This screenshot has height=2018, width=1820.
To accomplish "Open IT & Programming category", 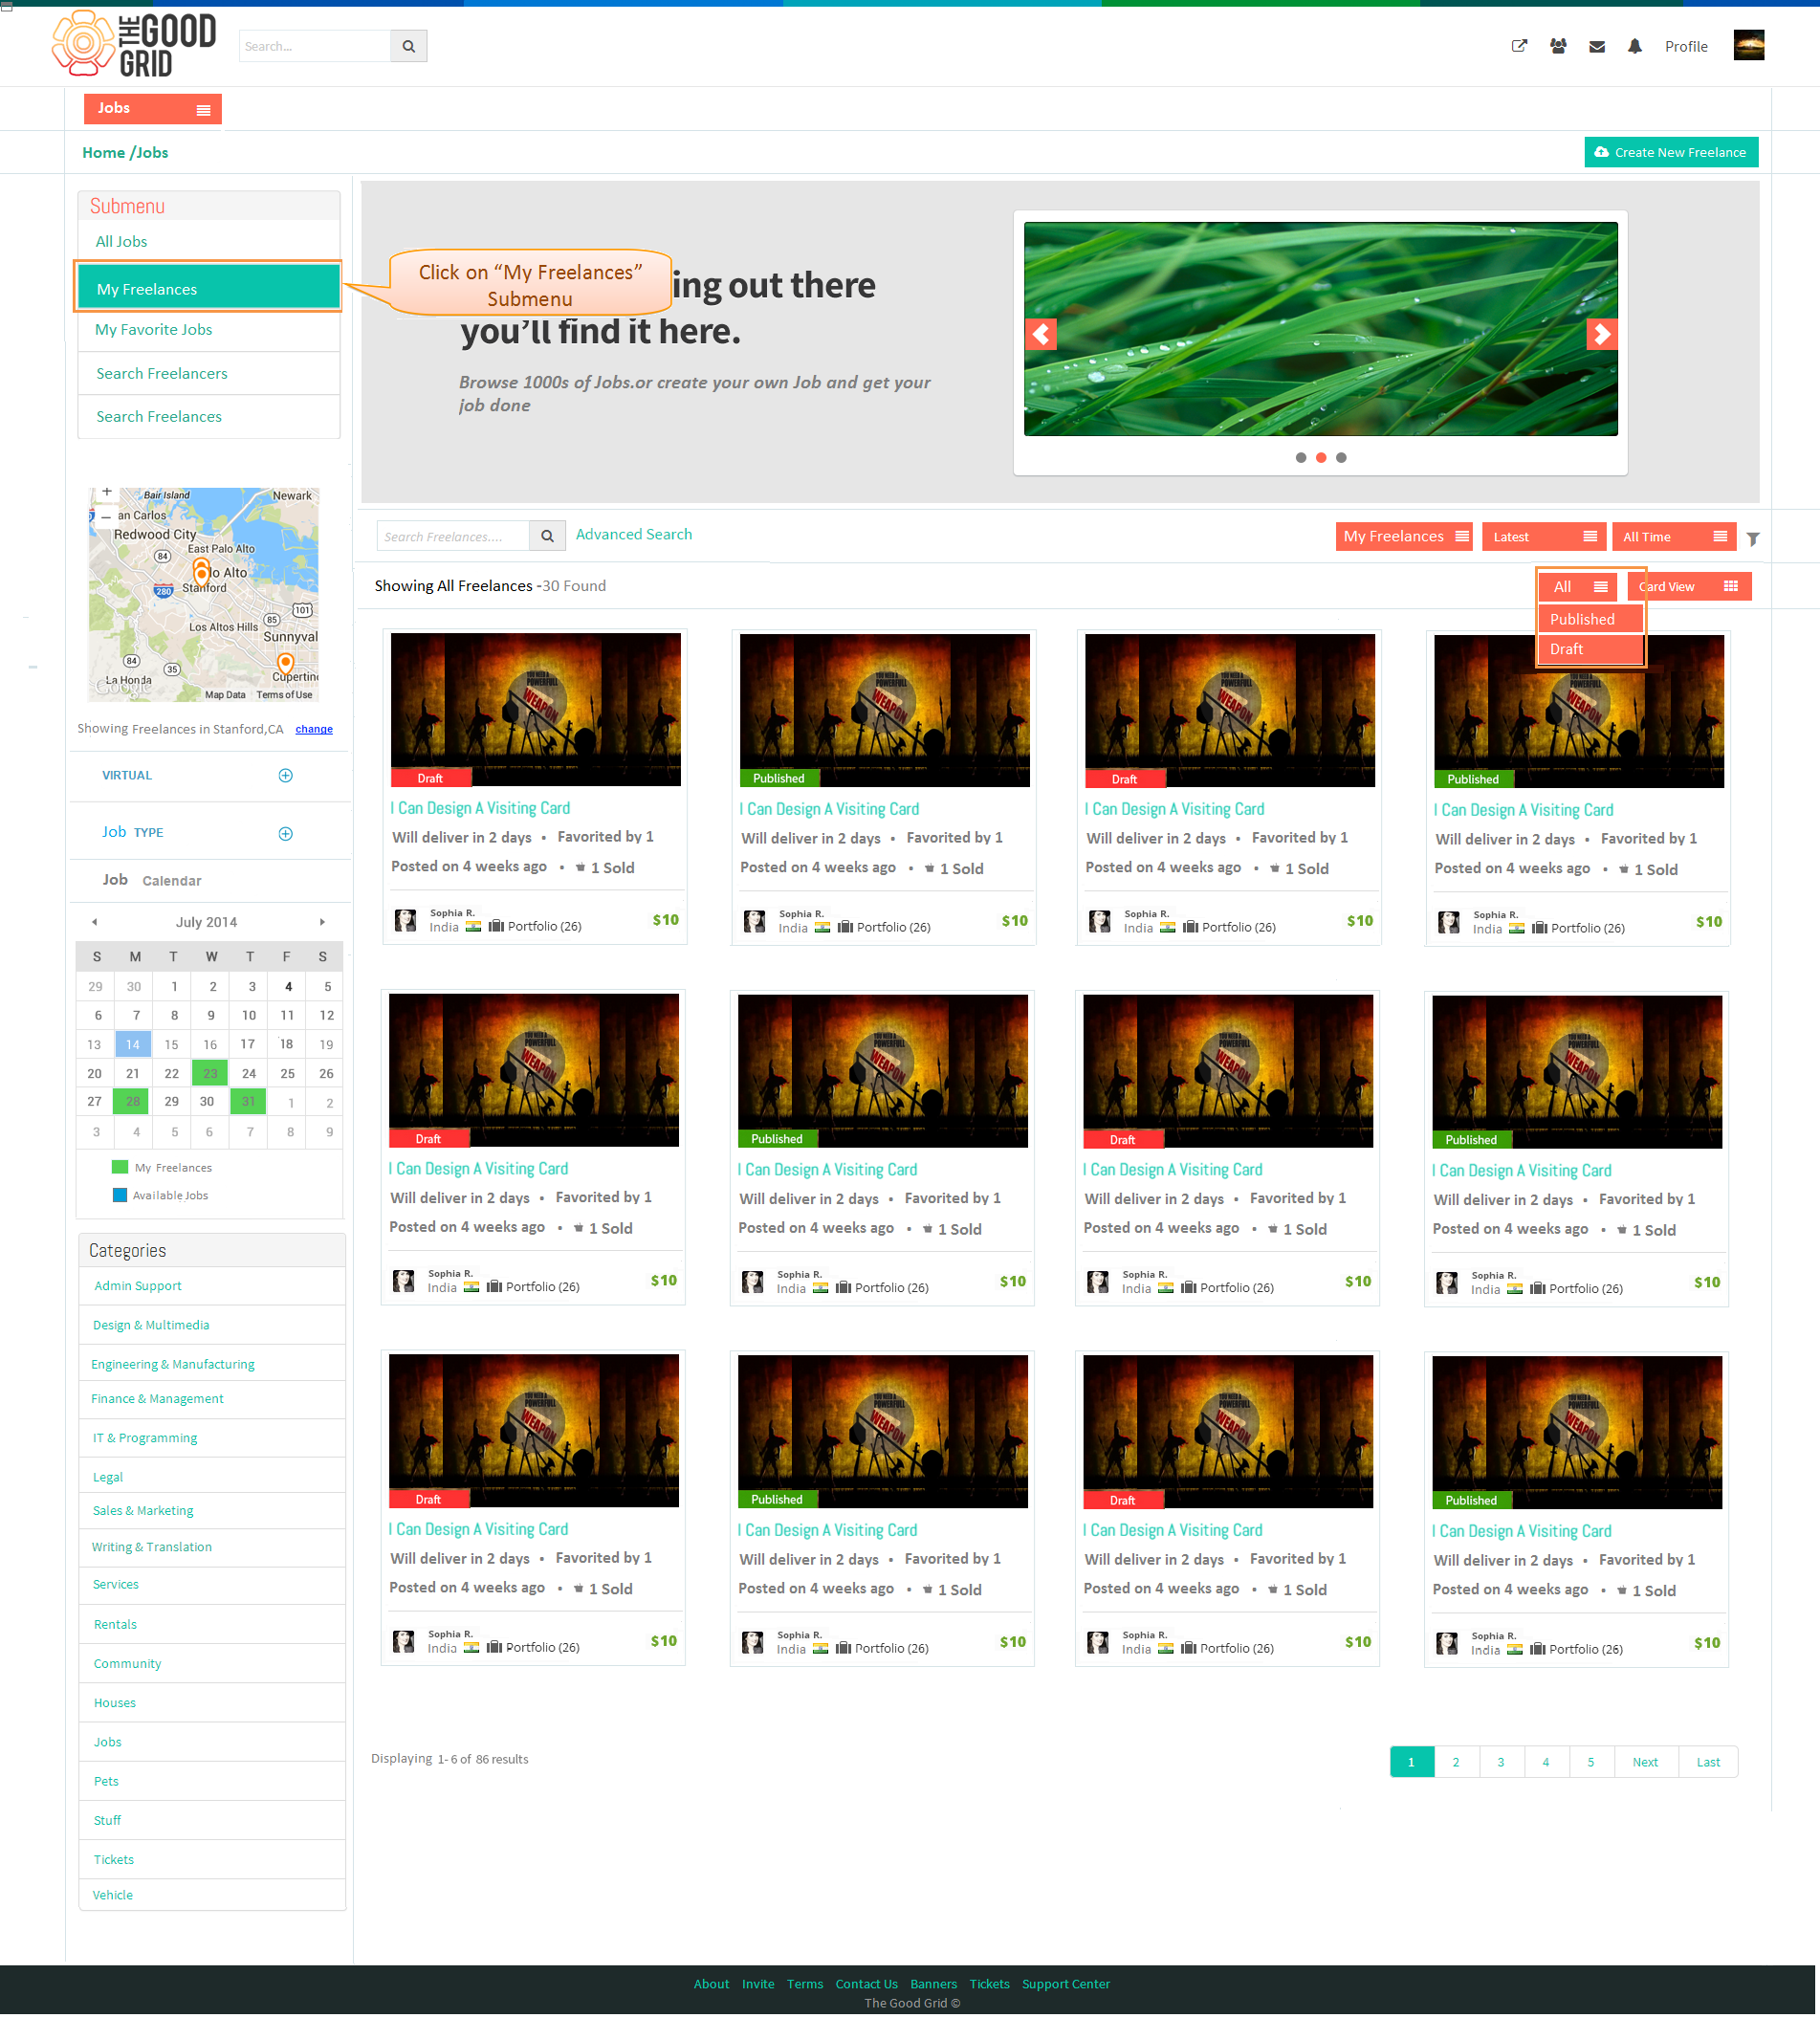I will tap(145, 1439).
